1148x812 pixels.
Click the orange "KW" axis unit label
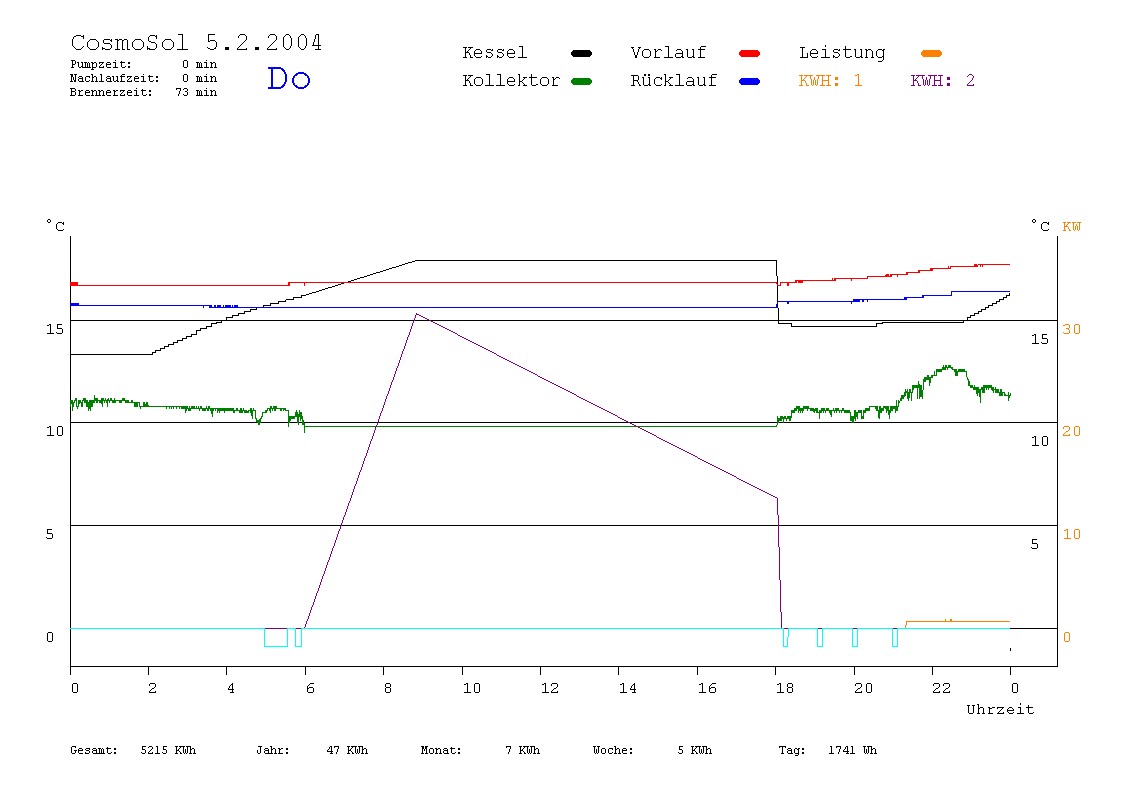coord(1071,226)
